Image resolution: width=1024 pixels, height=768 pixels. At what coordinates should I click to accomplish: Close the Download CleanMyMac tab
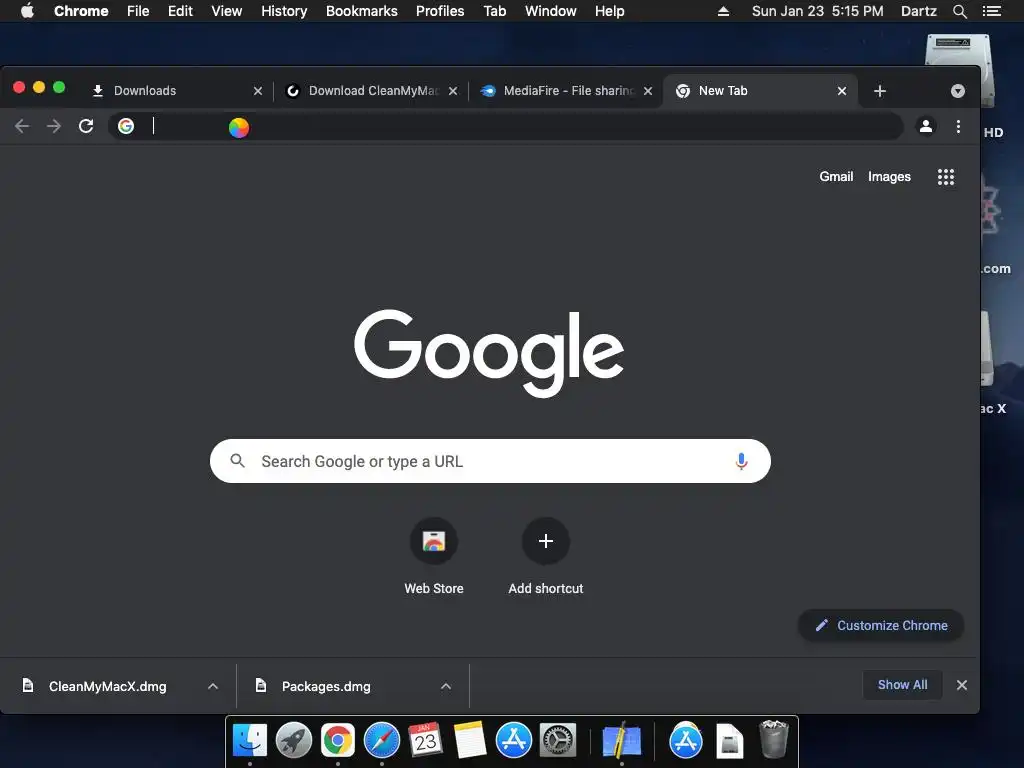[x=453, y=91]
